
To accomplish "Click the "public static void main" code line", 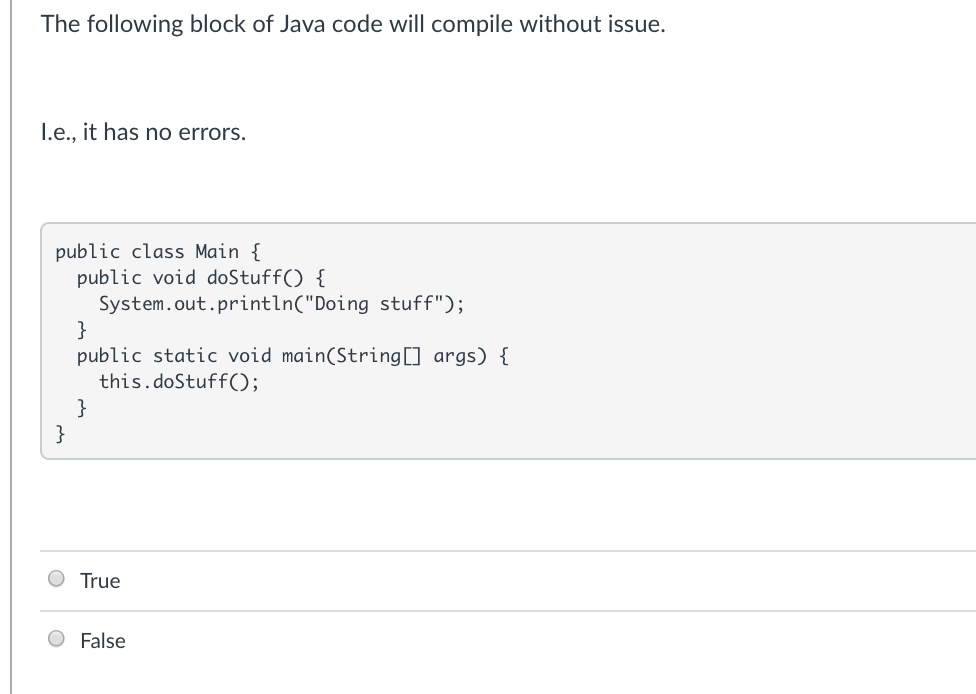I will coord(292,355).
